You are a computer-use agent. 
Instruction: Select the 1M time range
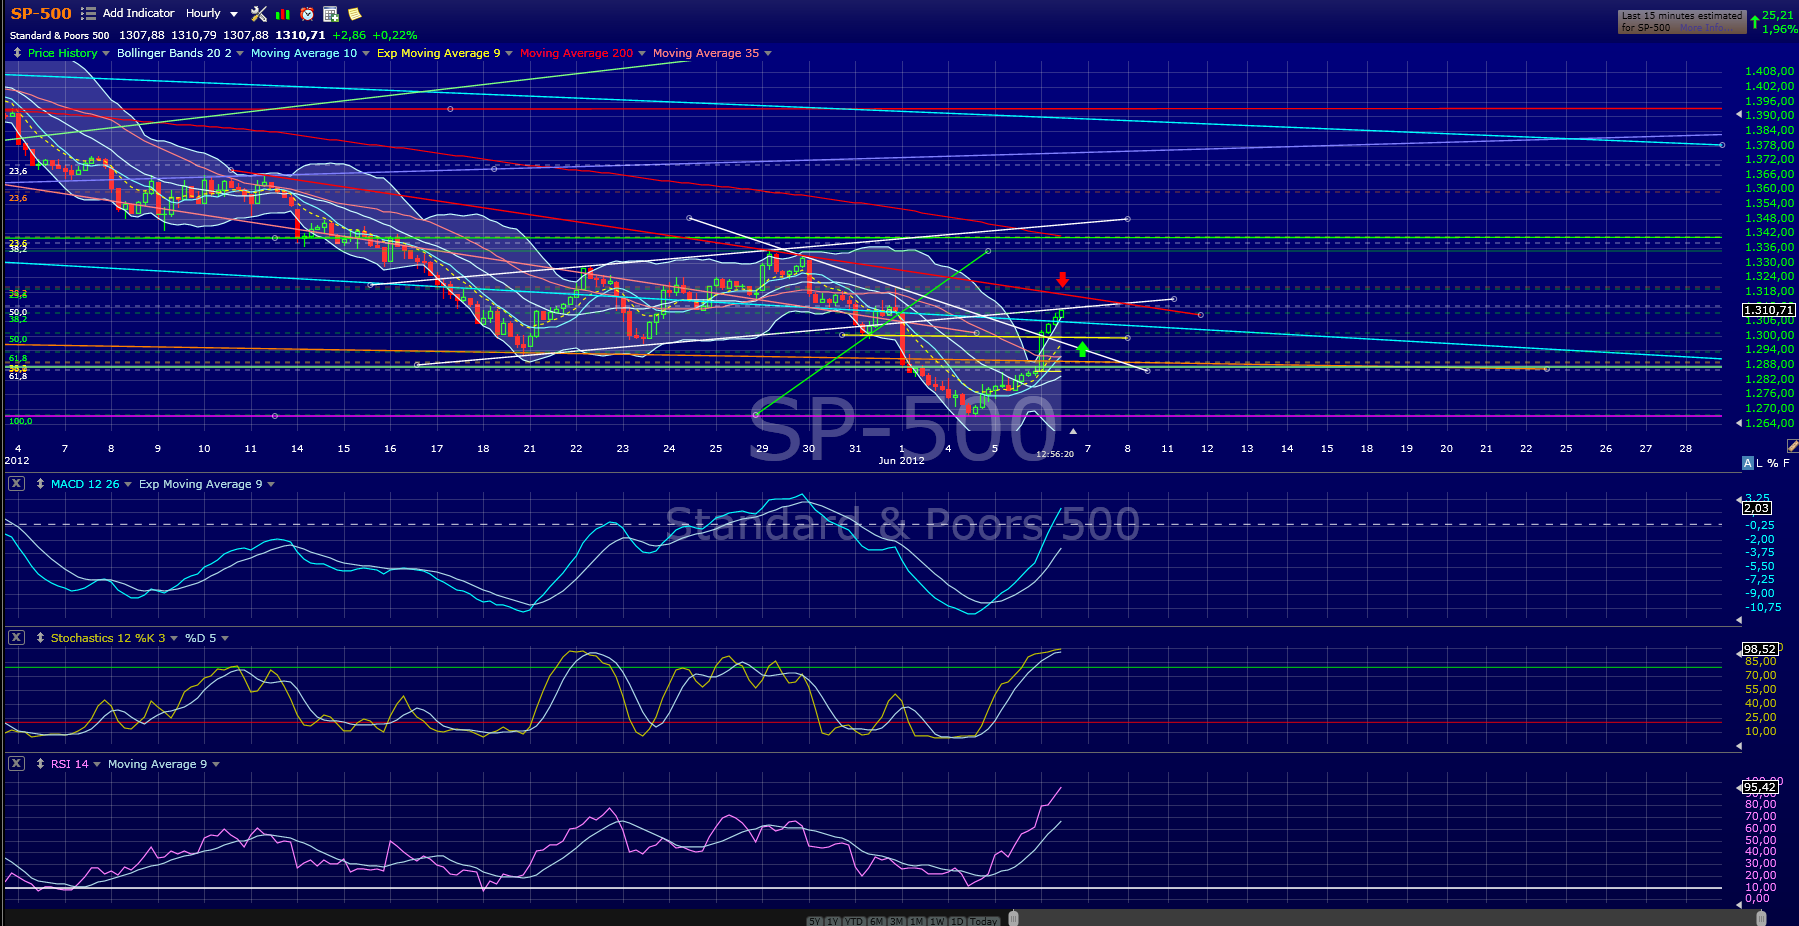[917, 921]
